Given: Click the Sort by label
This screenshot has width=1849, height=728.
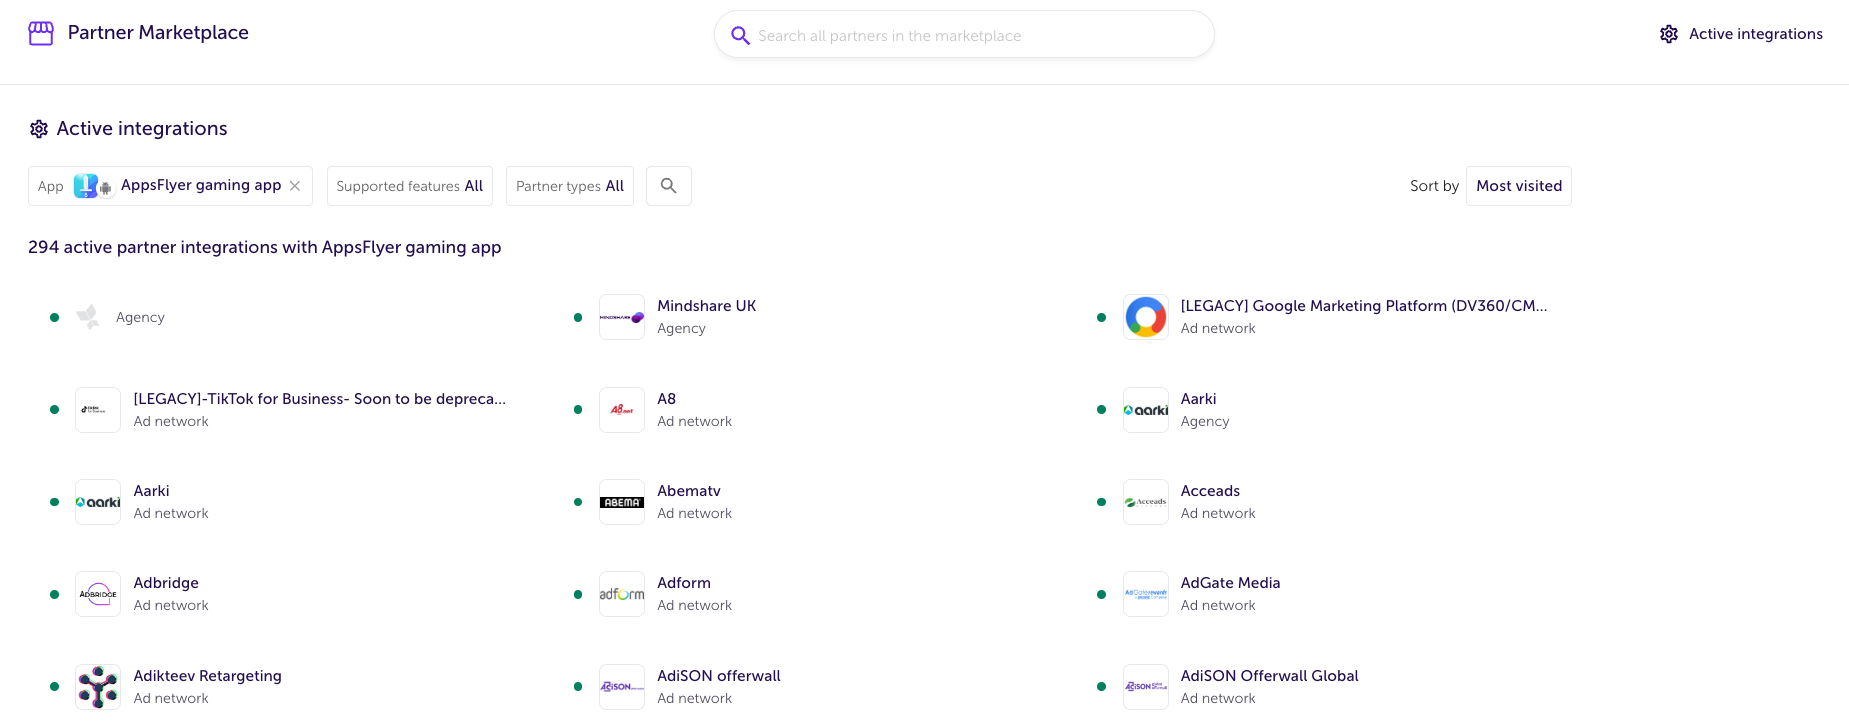Looking at the screenshot, I should [1435, 186].
